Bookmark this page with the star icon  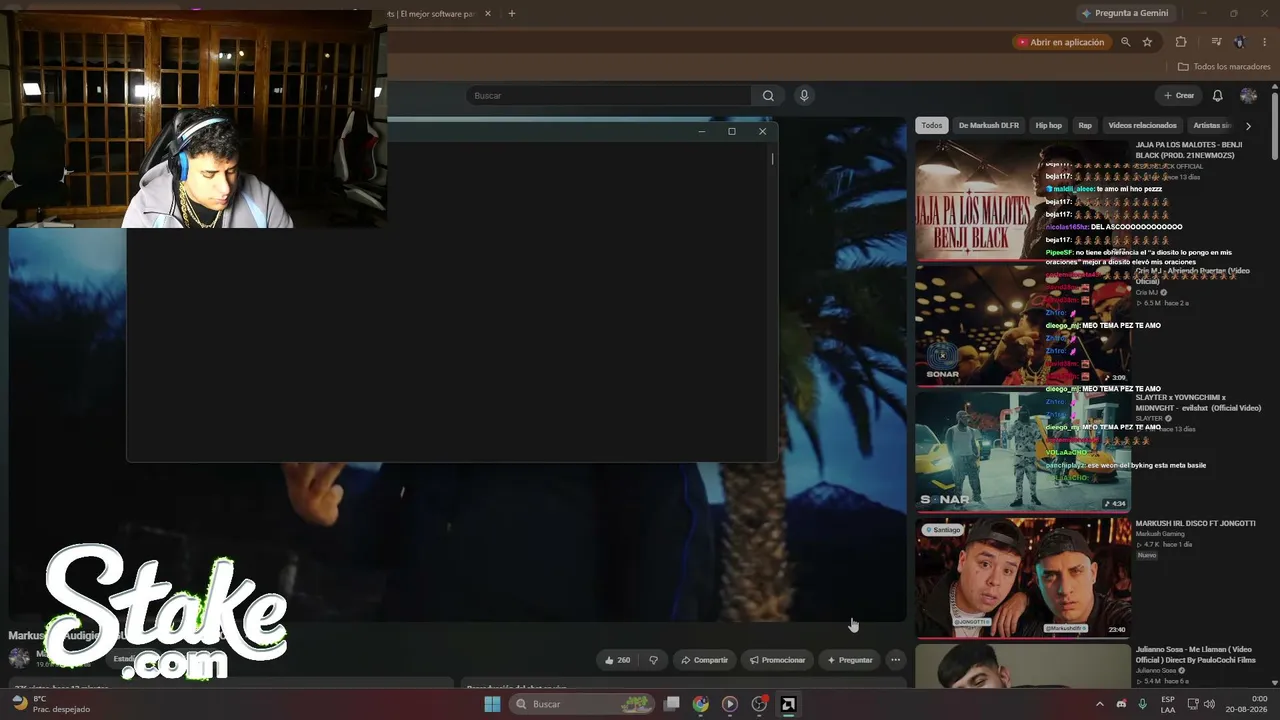coord(1147,42)
